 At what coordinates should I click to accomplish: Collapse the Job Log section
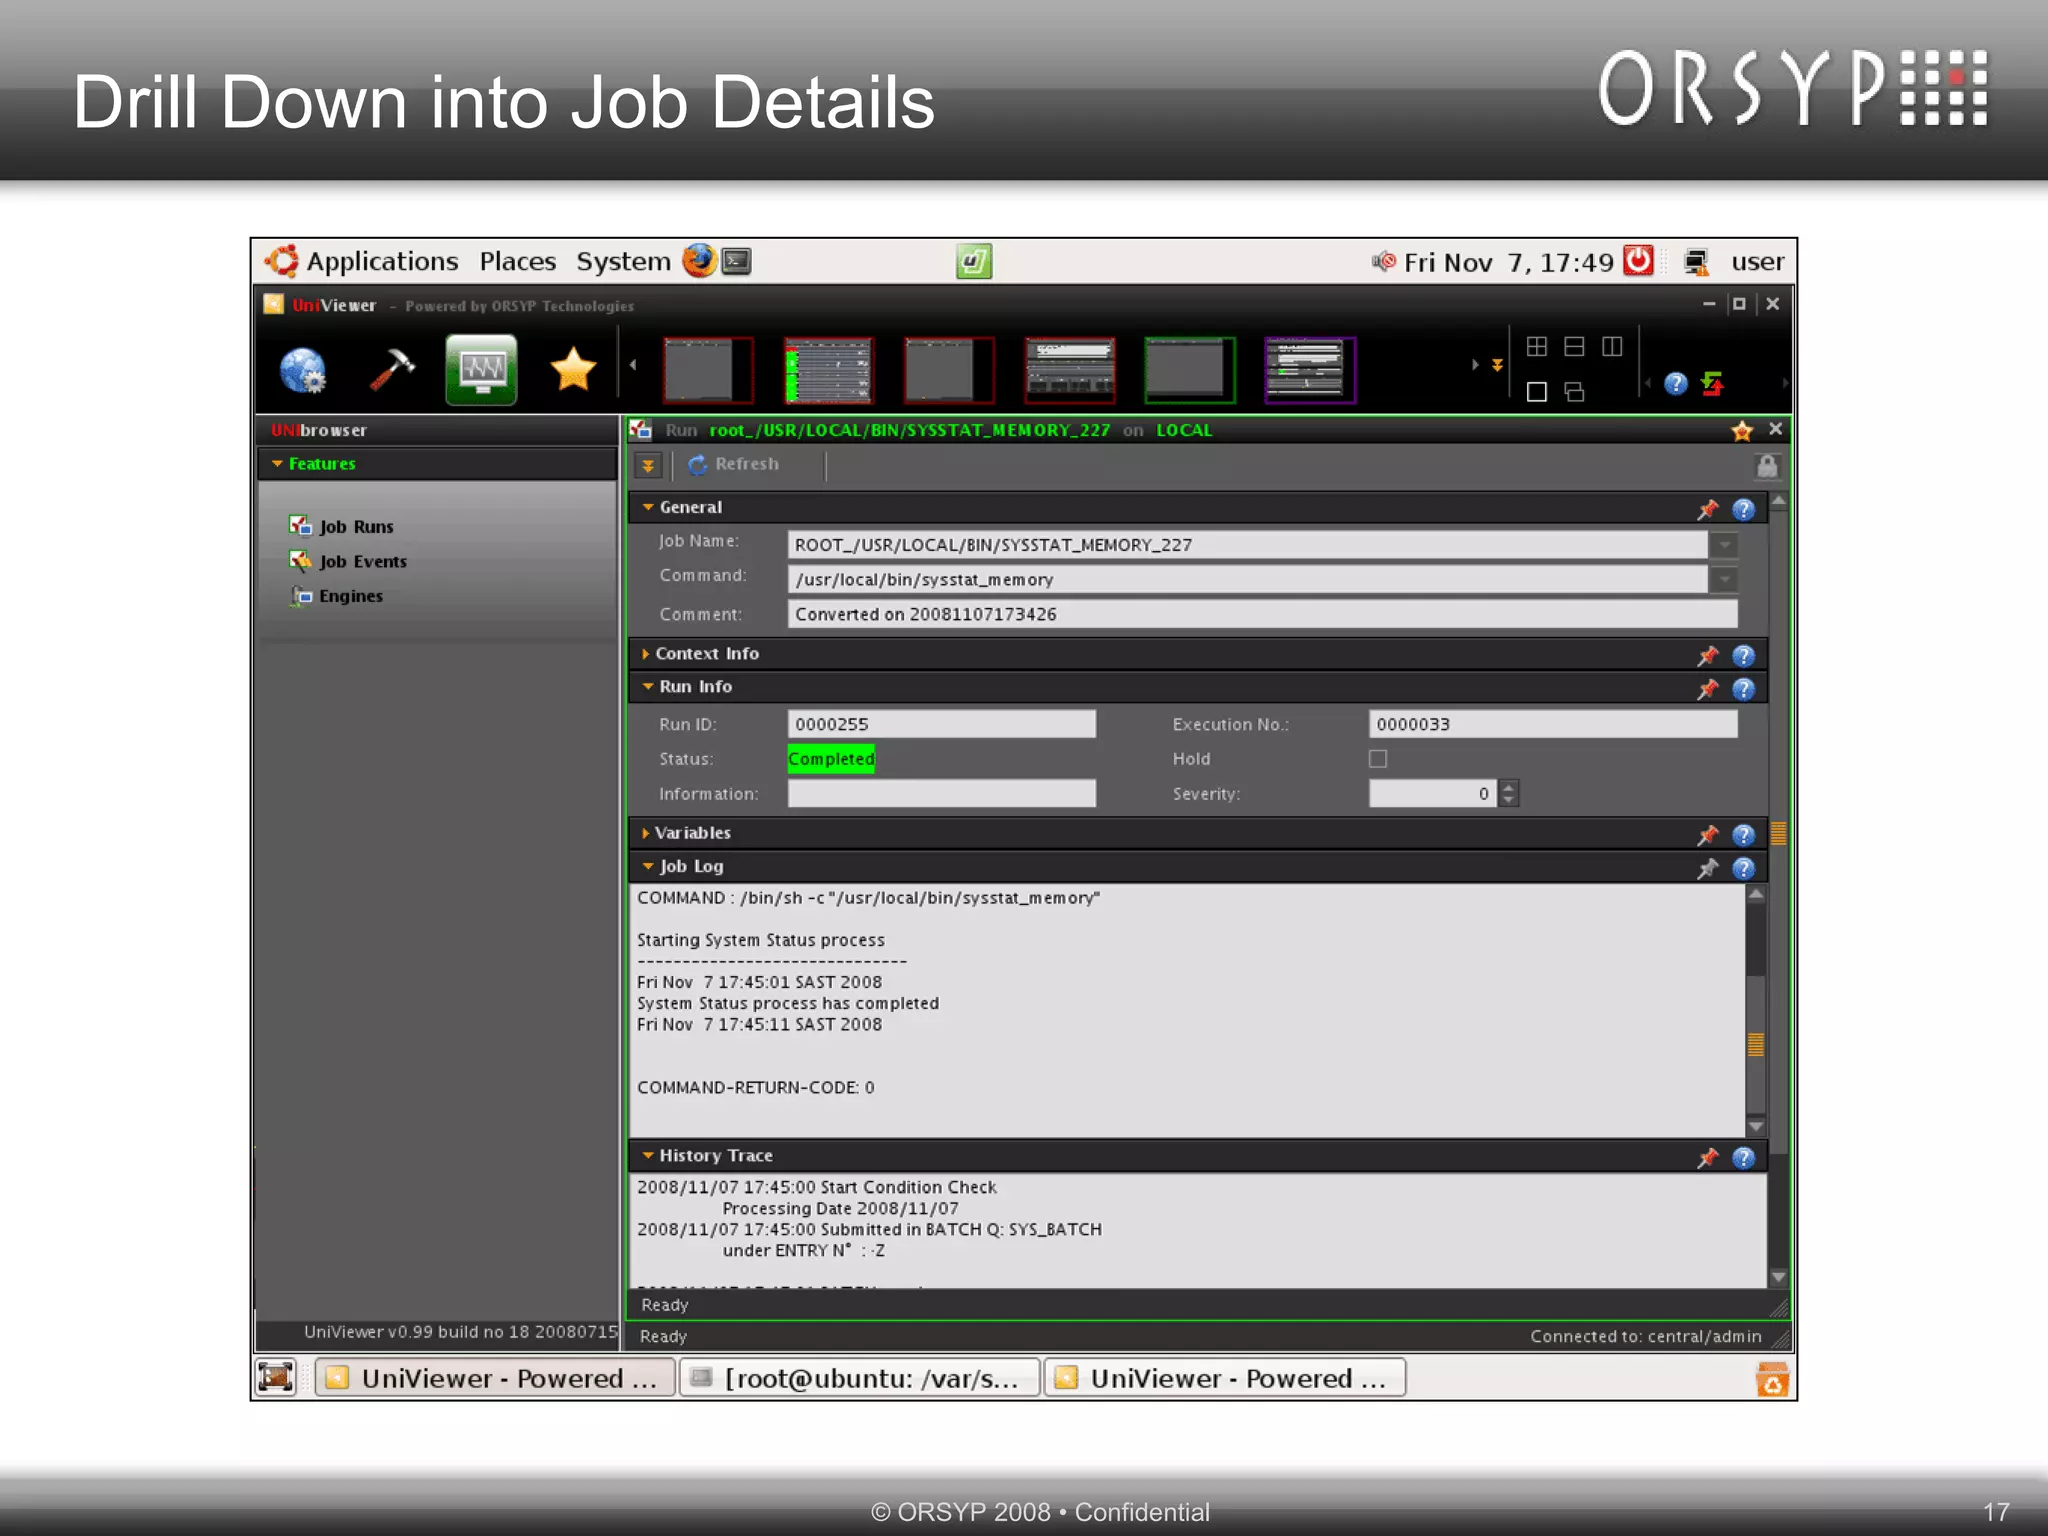point(648,866)
